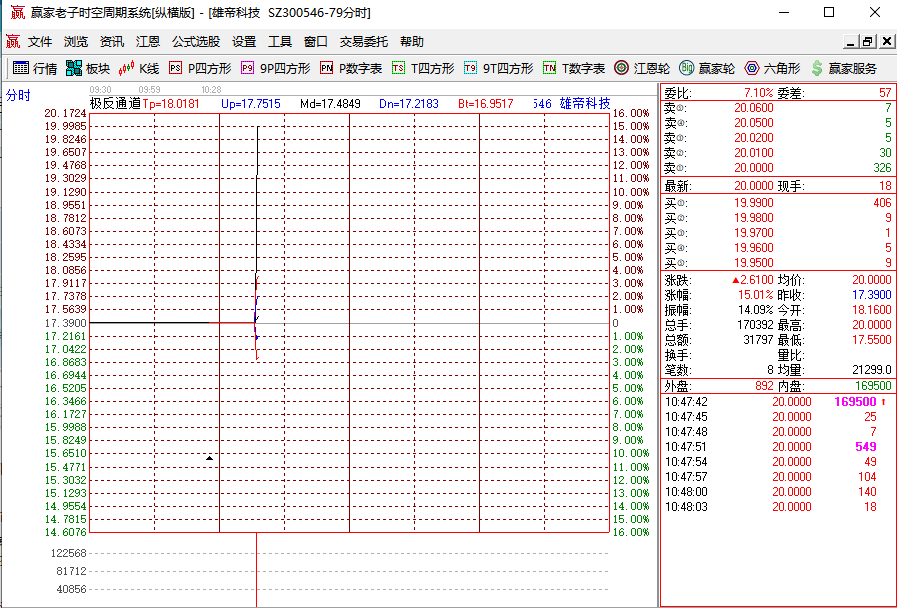Screen dimensions: 897x608
Task: Click the 雄帝科技 stock name above chart
Action: click(585, 104)
